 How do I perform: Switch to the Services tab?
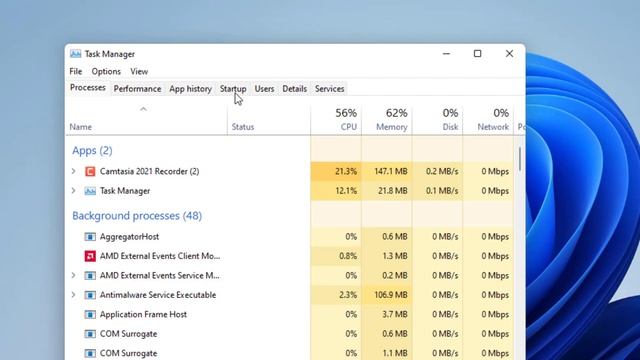[329, 89]
